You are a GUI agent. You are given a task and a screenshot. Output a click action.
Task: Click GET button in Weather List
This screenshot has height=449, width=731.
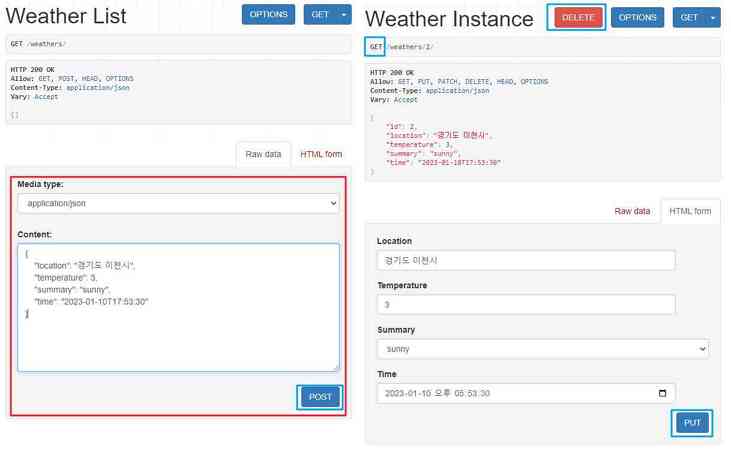(x=320, y=14)
